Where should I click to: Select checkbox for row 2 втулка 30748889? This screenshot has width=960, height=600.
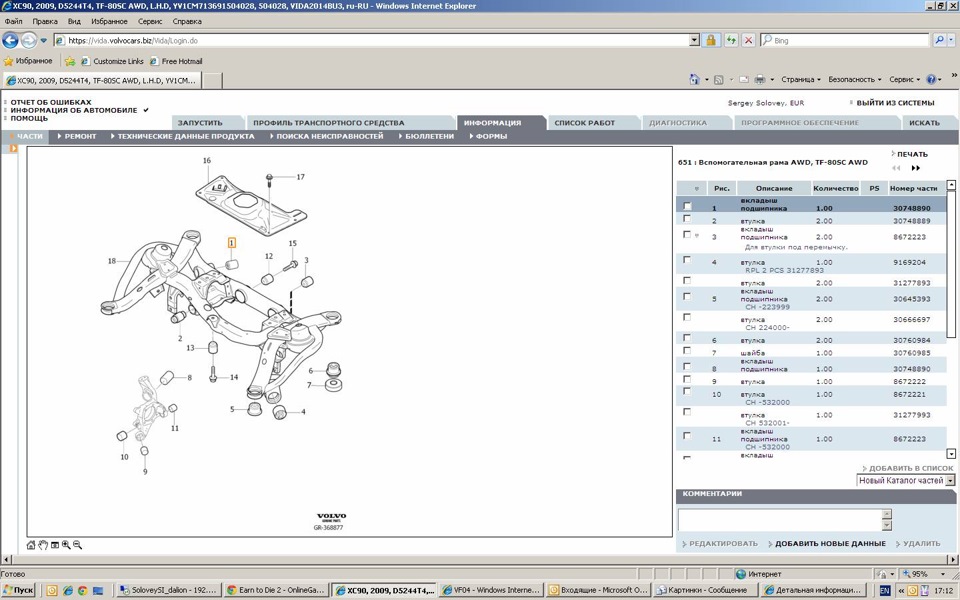pos(687,219)
